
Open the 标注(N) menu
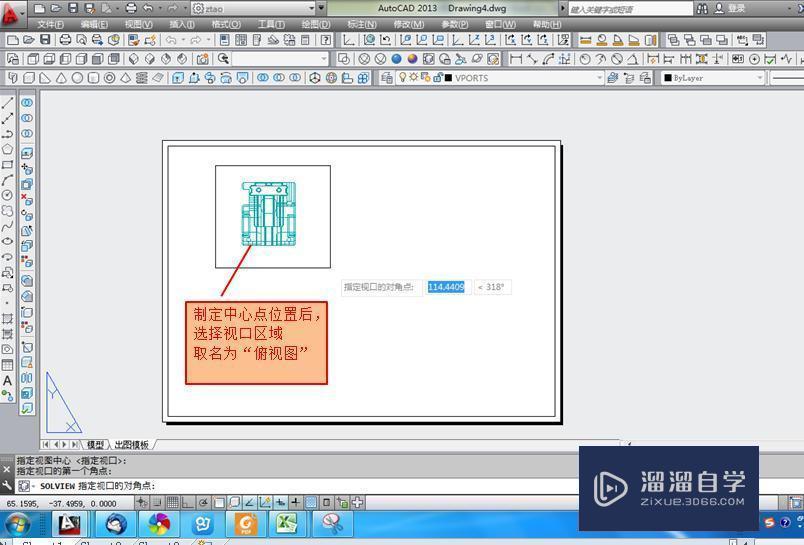[x=361, y=25]
